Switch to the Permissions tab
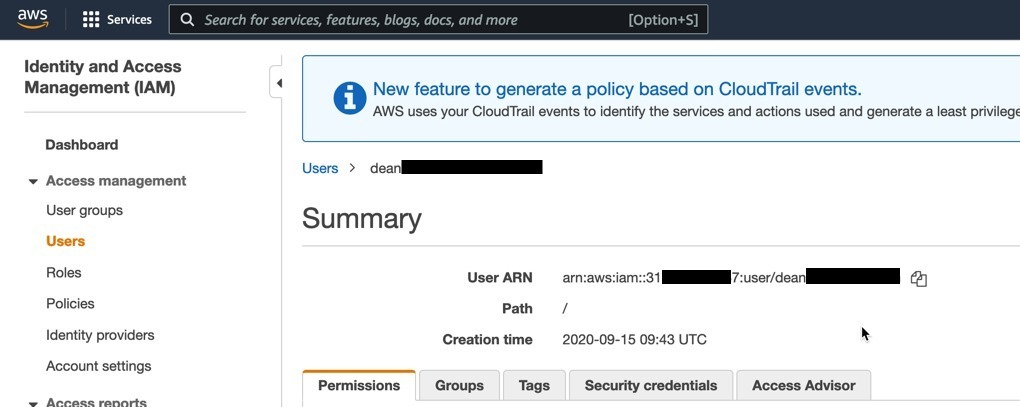The width and height of the screenshot is (1020, 407). [359, 386]
